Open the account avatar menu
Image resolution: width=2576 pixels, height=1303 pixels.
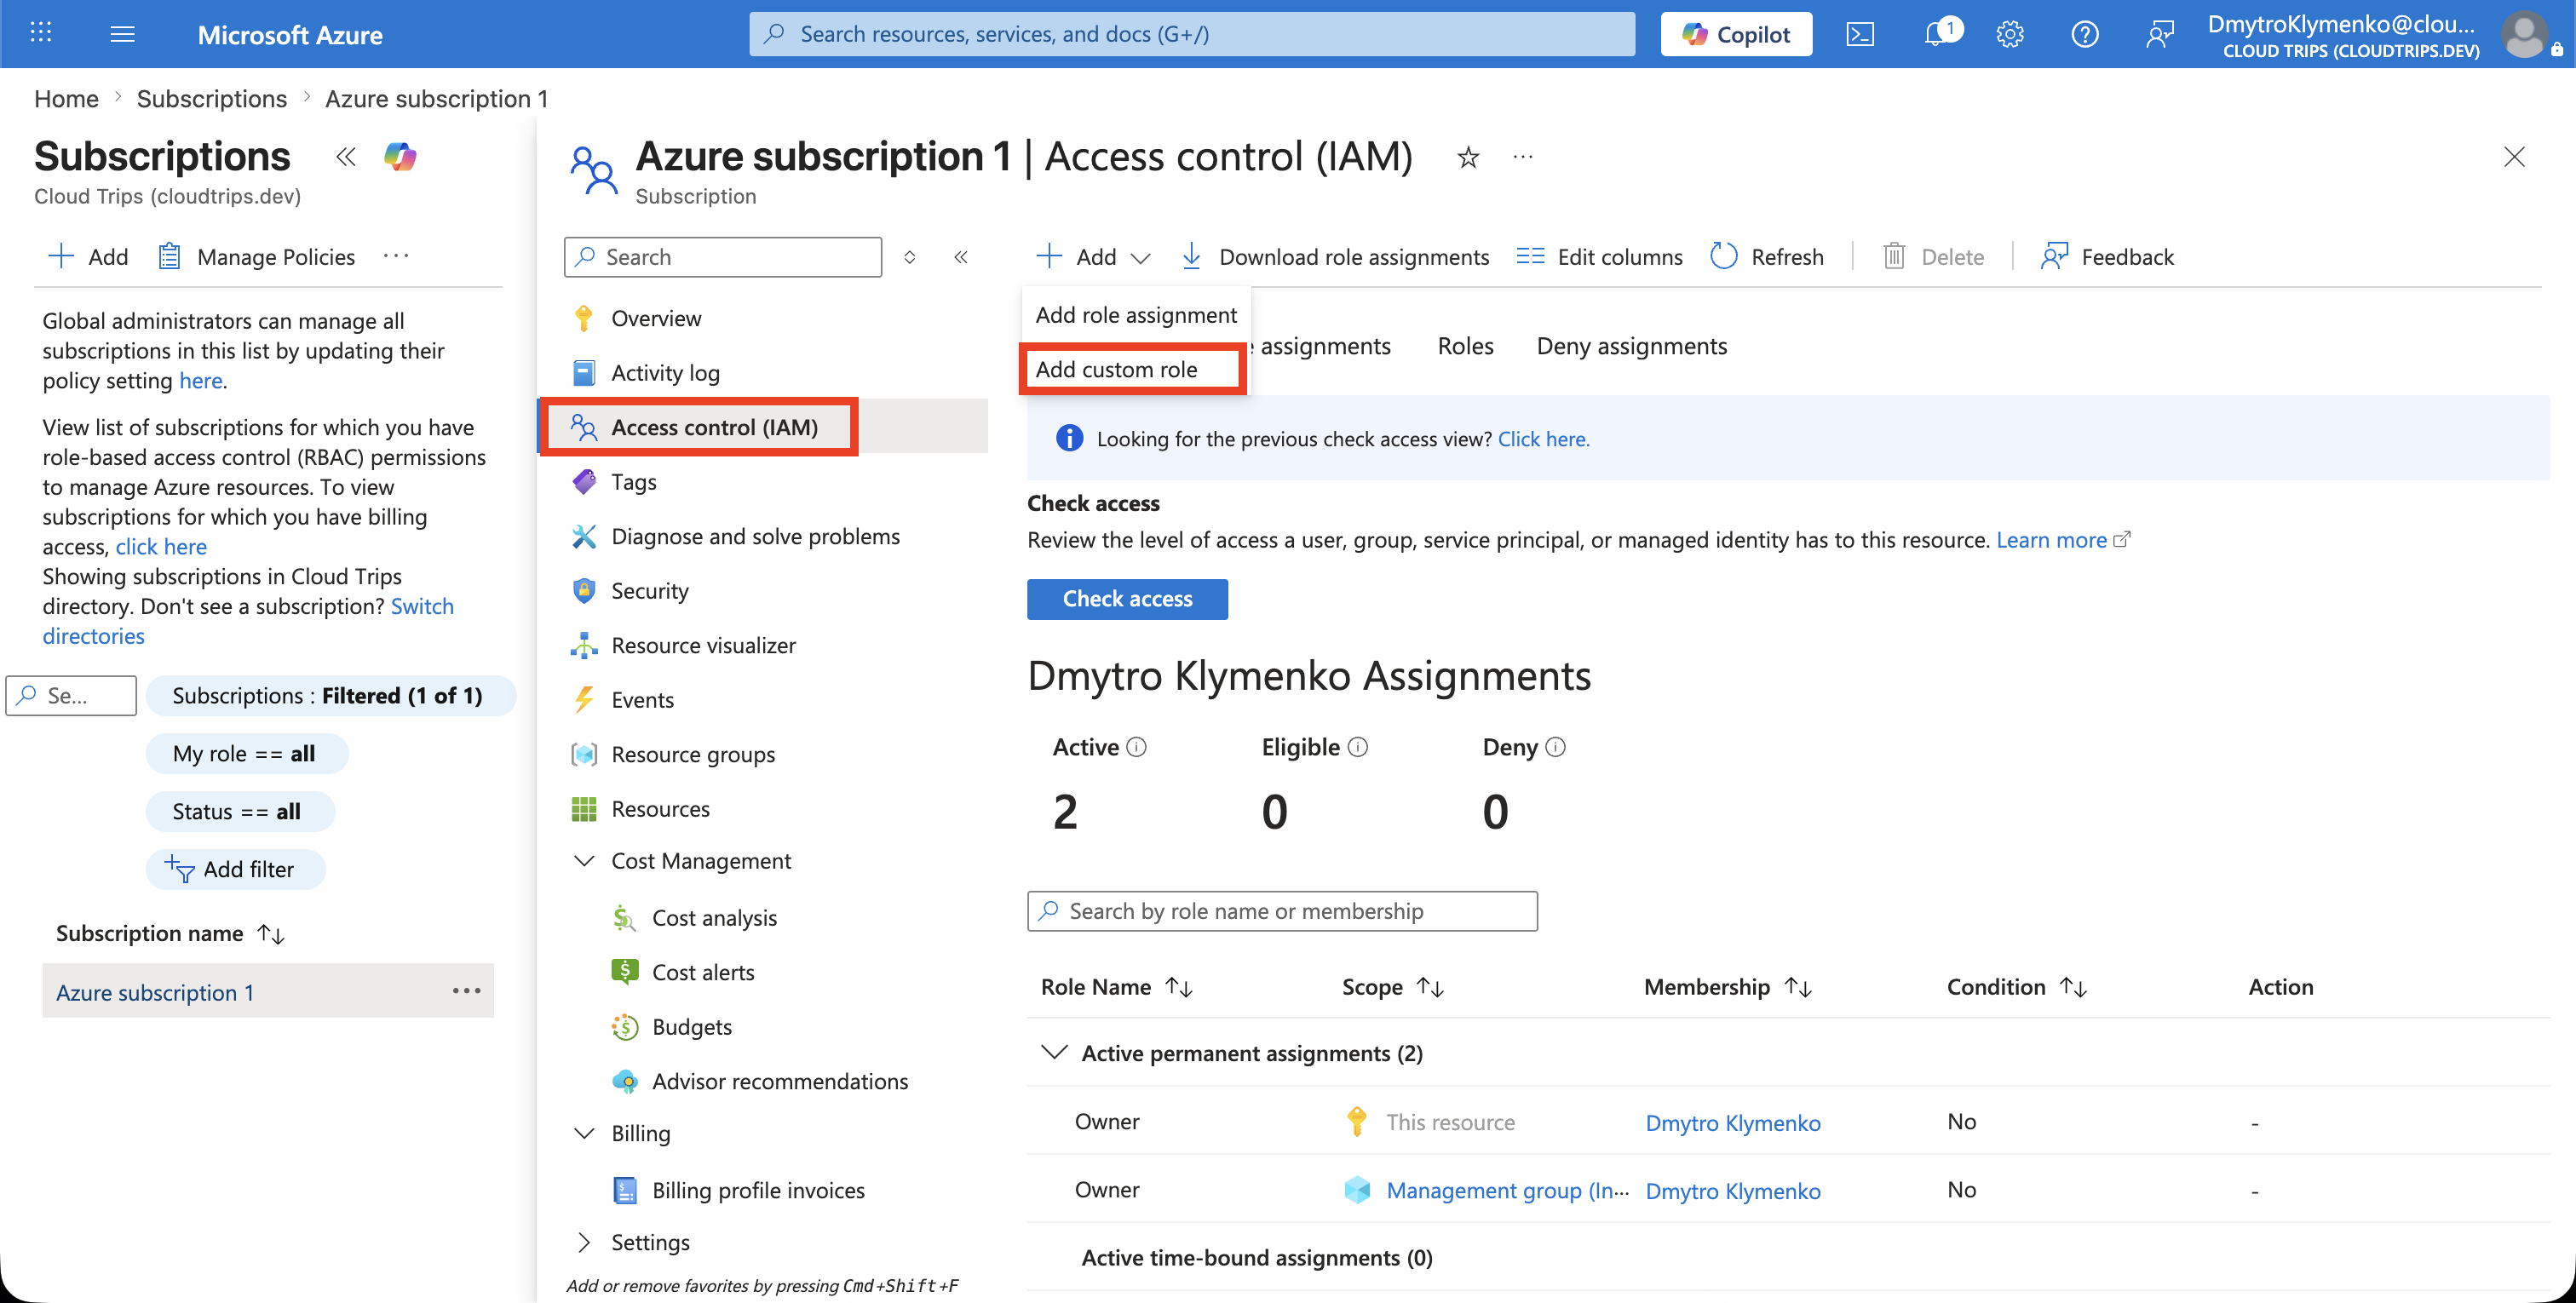coord(2525,34)
